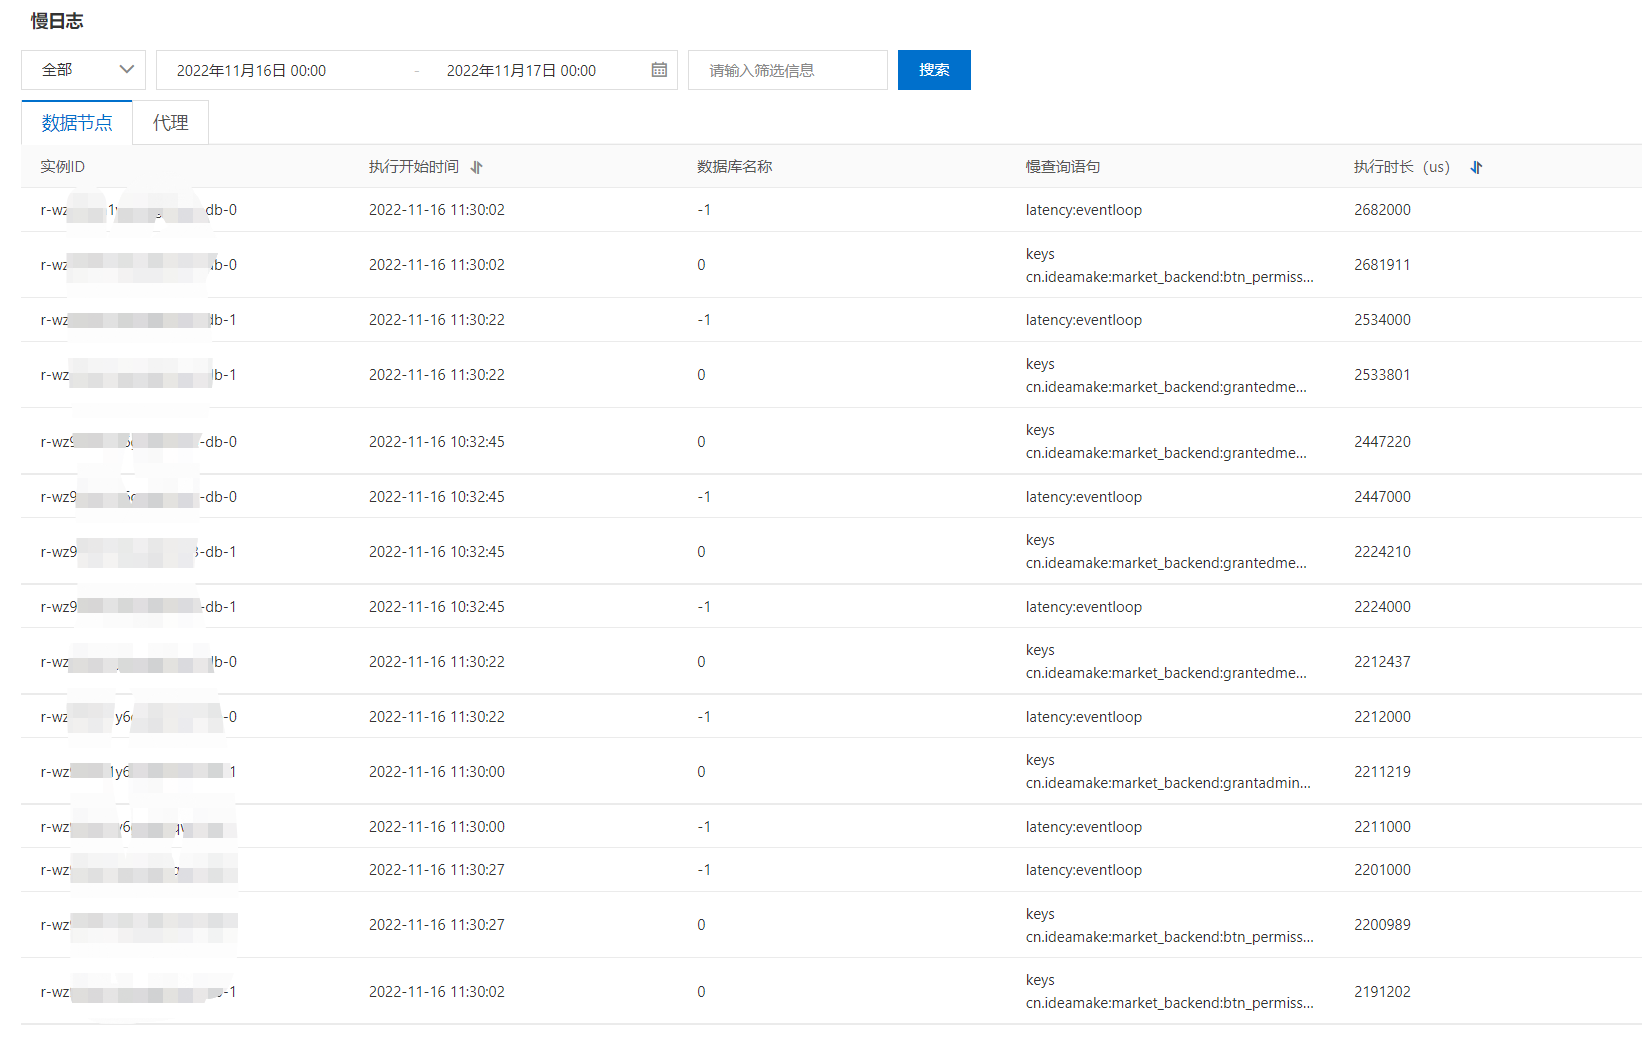
Task: Select duration value 2533801
Action: point(1382,375)
